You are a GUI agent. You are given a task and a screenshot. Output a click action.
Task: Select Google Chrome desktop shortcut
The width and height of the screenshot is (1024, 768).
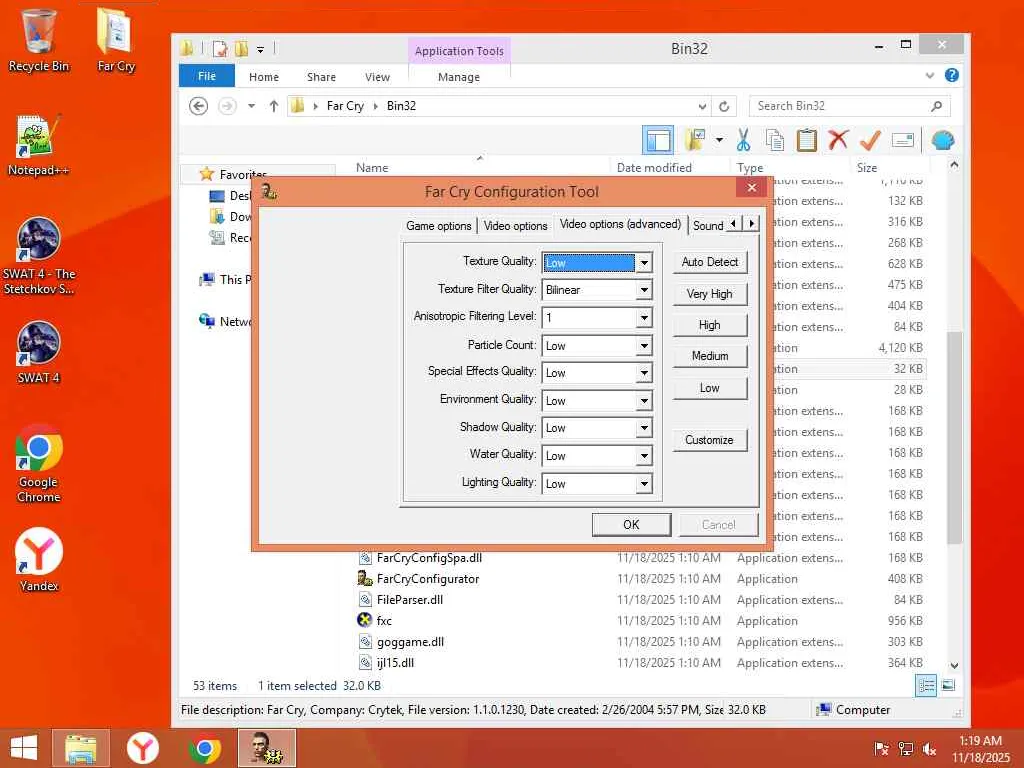pos(39,464)
